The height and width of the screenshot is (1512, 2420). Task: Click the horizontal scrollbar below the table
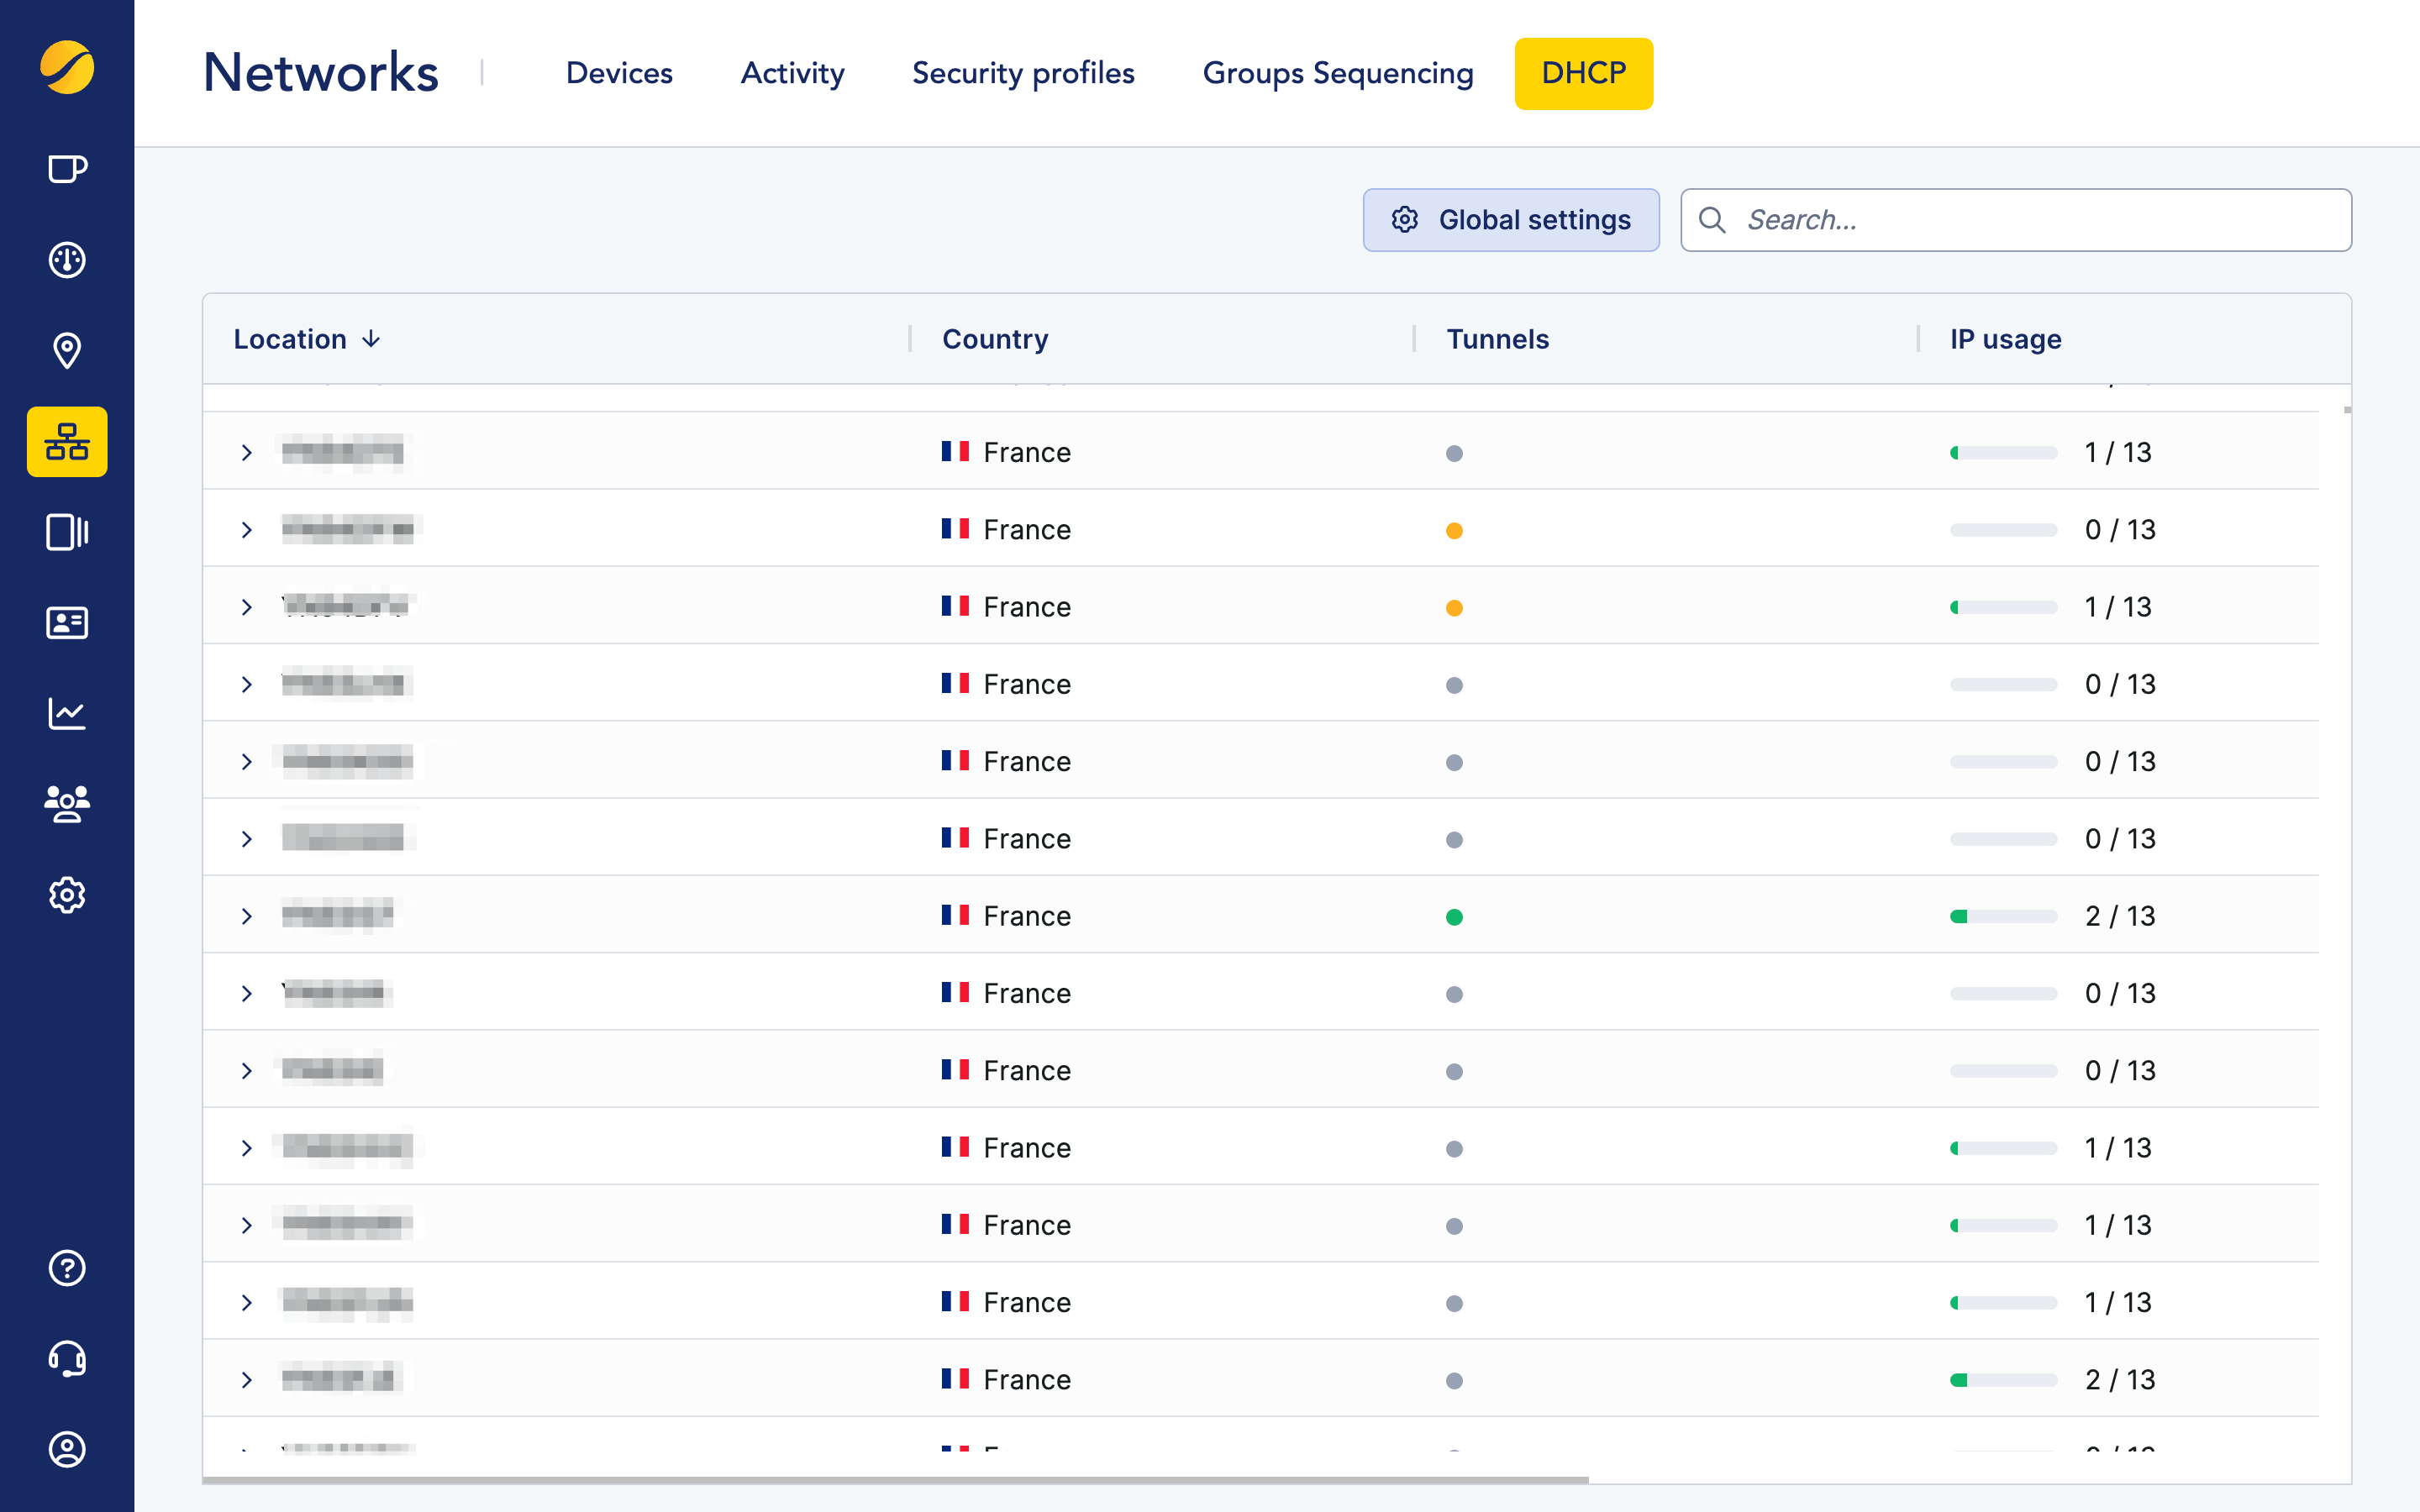(x=895, y=1480)
